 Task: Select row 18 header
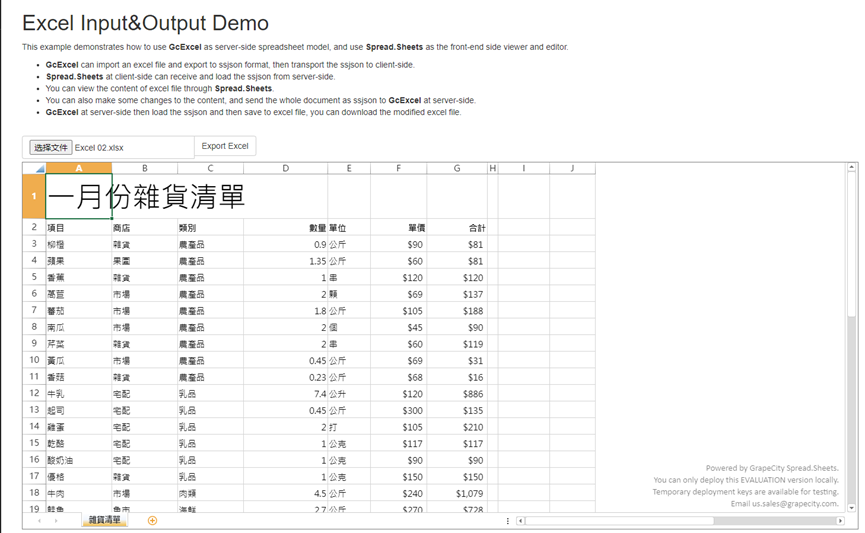pos(34,493)
